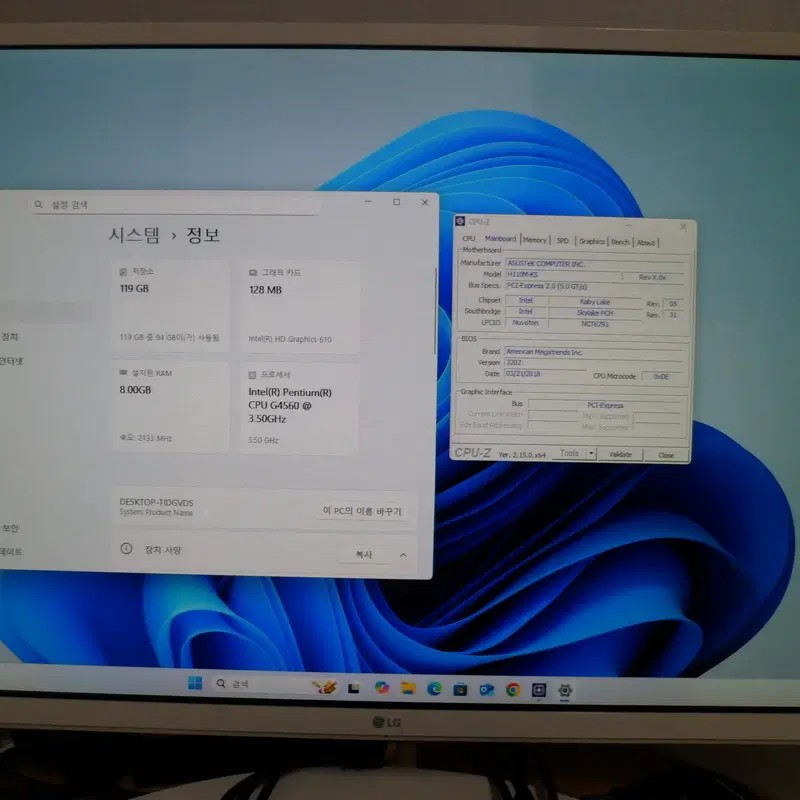Click the 설치된 RAM card showing 8.00GB
800x800 pixels.
click(x=170, y=407)
